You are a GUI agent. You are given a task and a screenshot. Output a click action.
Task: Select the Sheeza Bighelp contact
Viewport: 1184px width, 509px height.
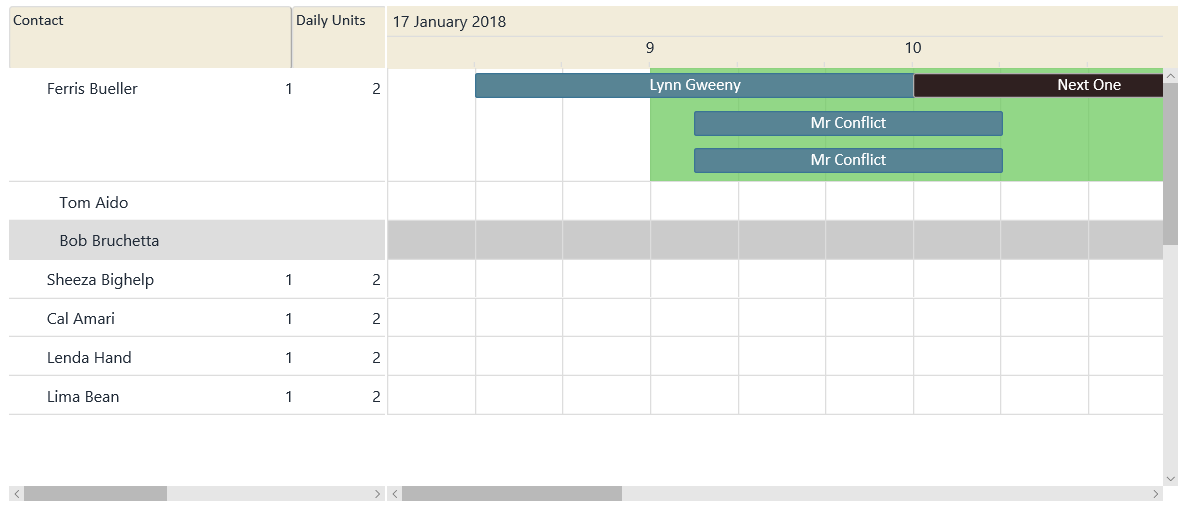click(x=100, y=280)
